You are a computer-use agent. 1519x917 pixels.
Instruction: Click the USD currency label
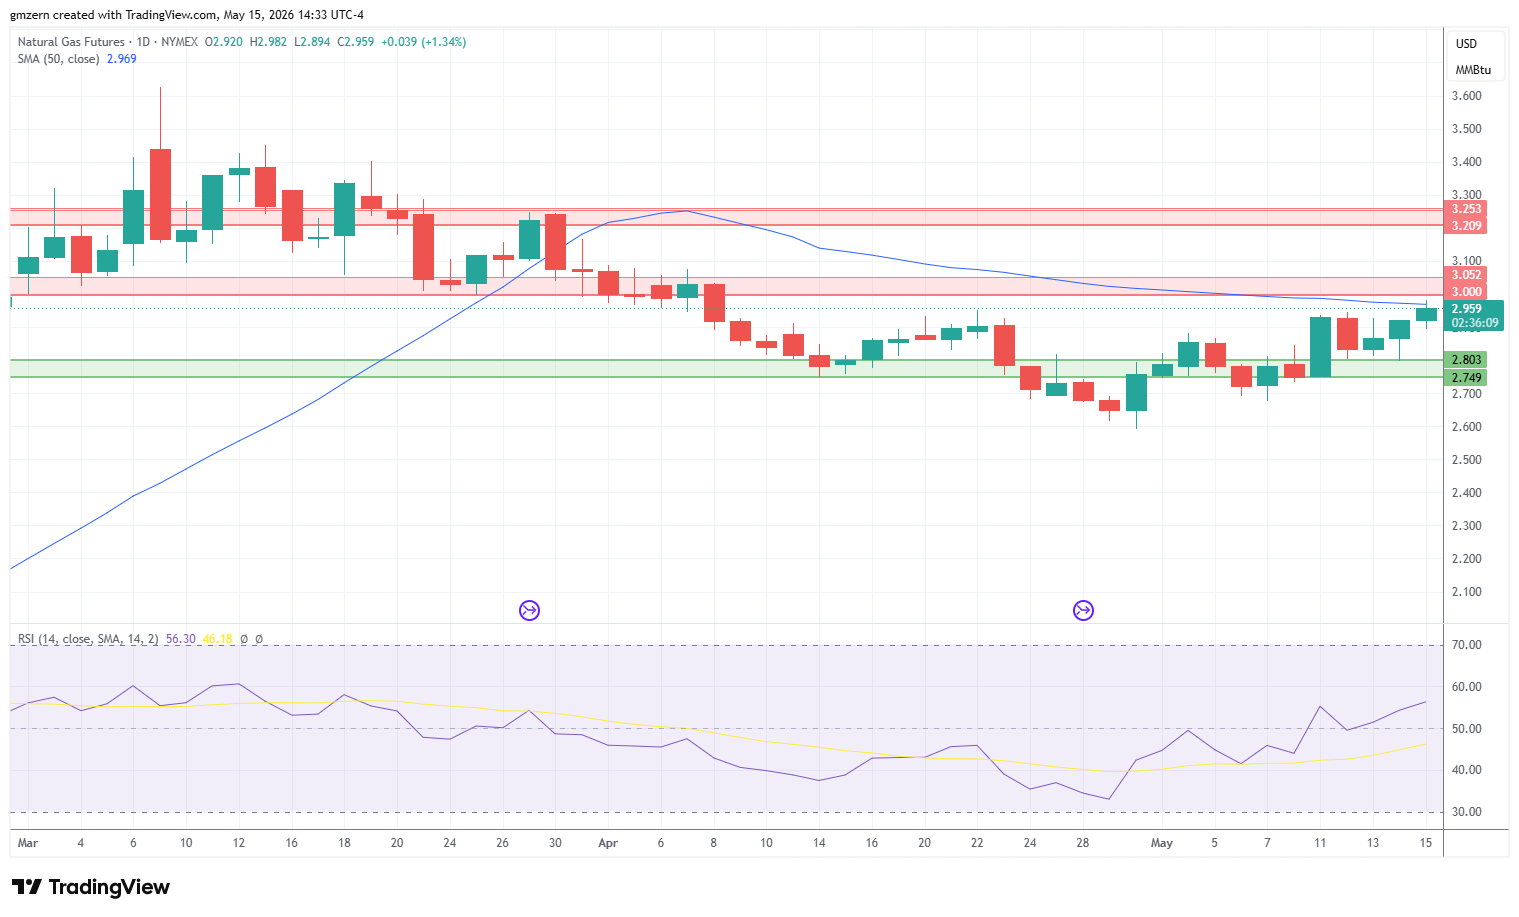(x=1466, y=44)
